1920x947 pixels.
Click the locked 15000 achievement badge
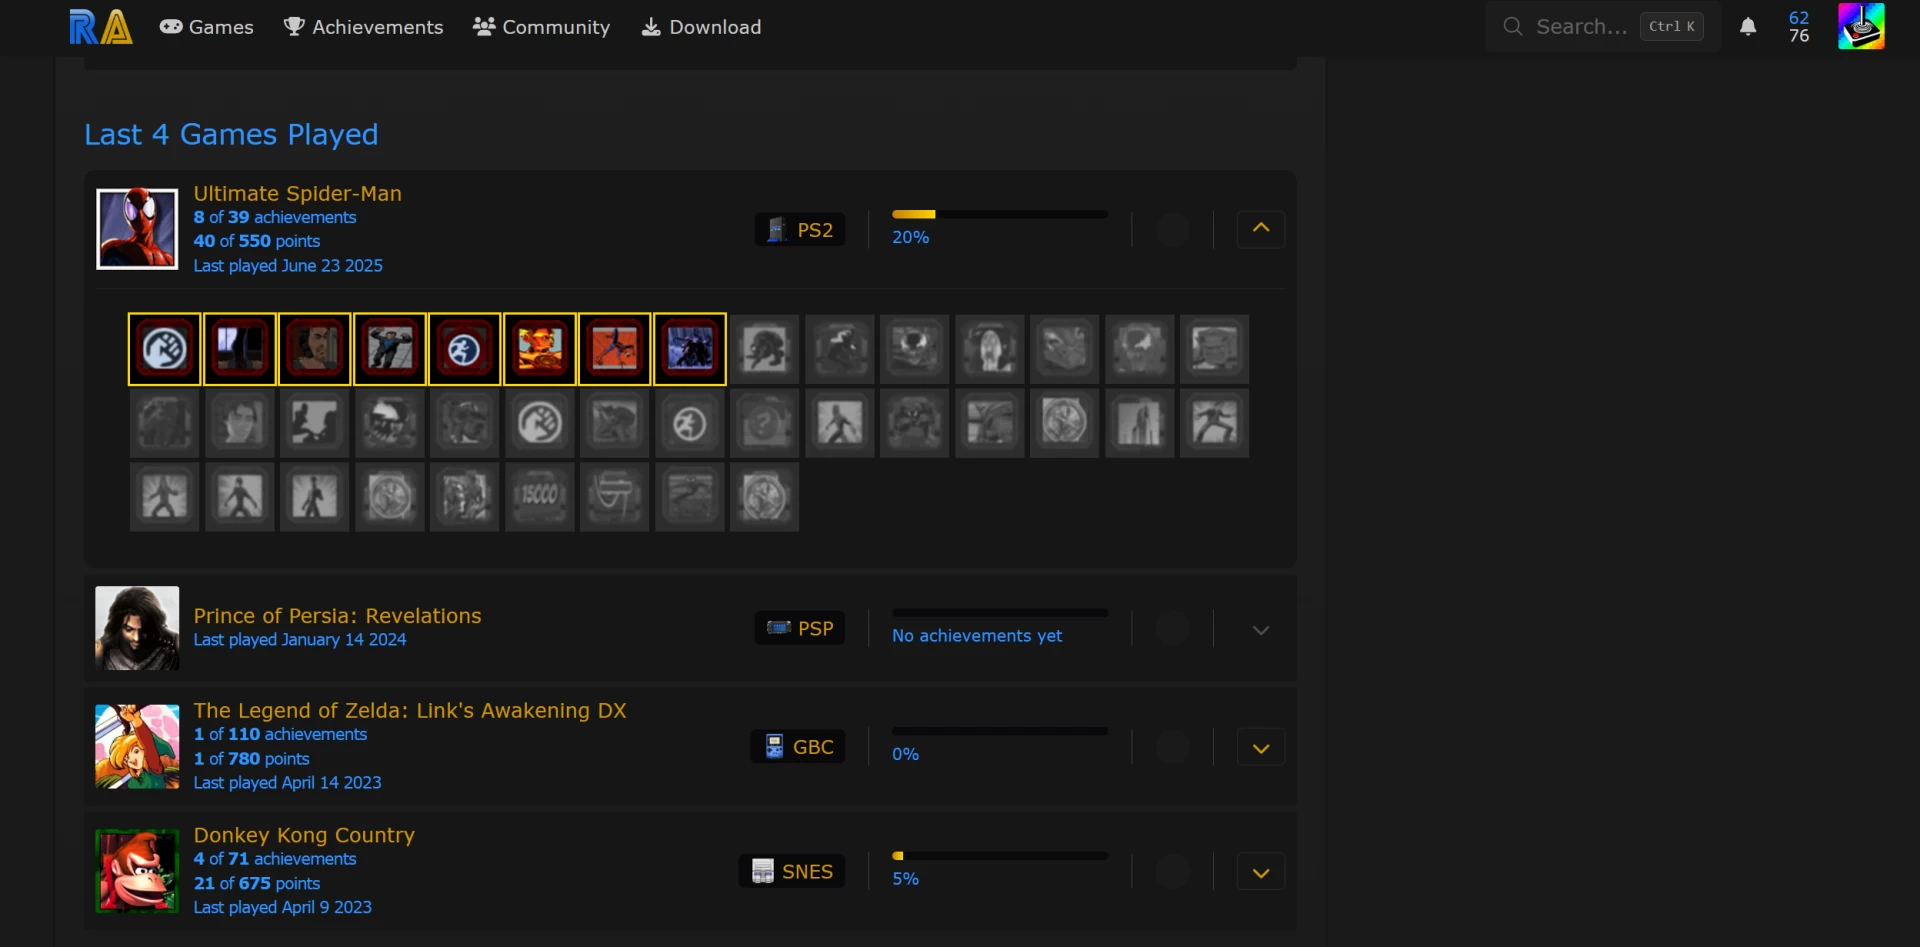(539, 496)
